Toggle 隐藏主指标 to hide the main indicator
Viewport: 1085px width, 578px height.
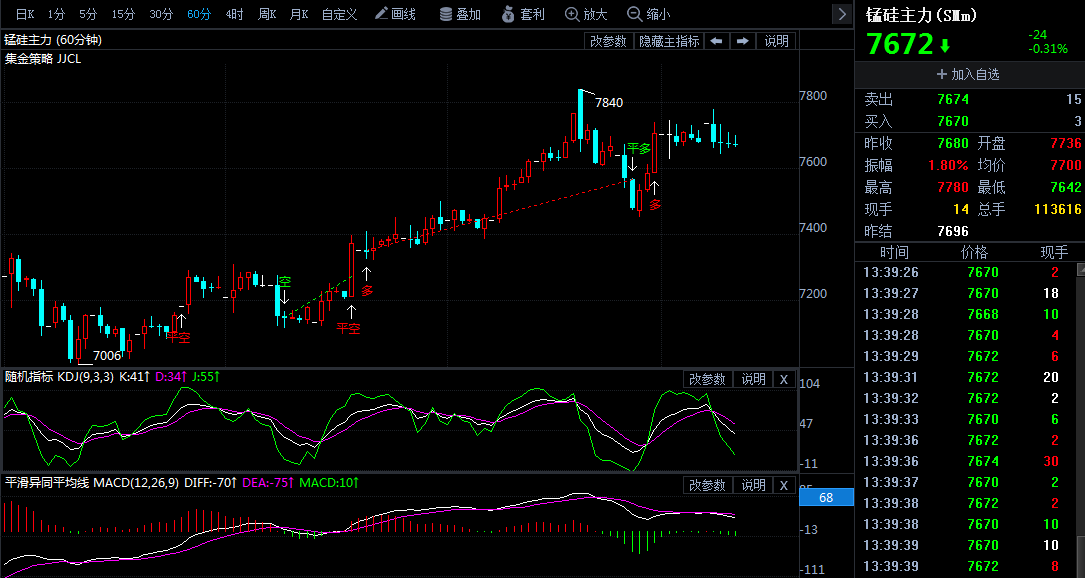tap(668, 41)
